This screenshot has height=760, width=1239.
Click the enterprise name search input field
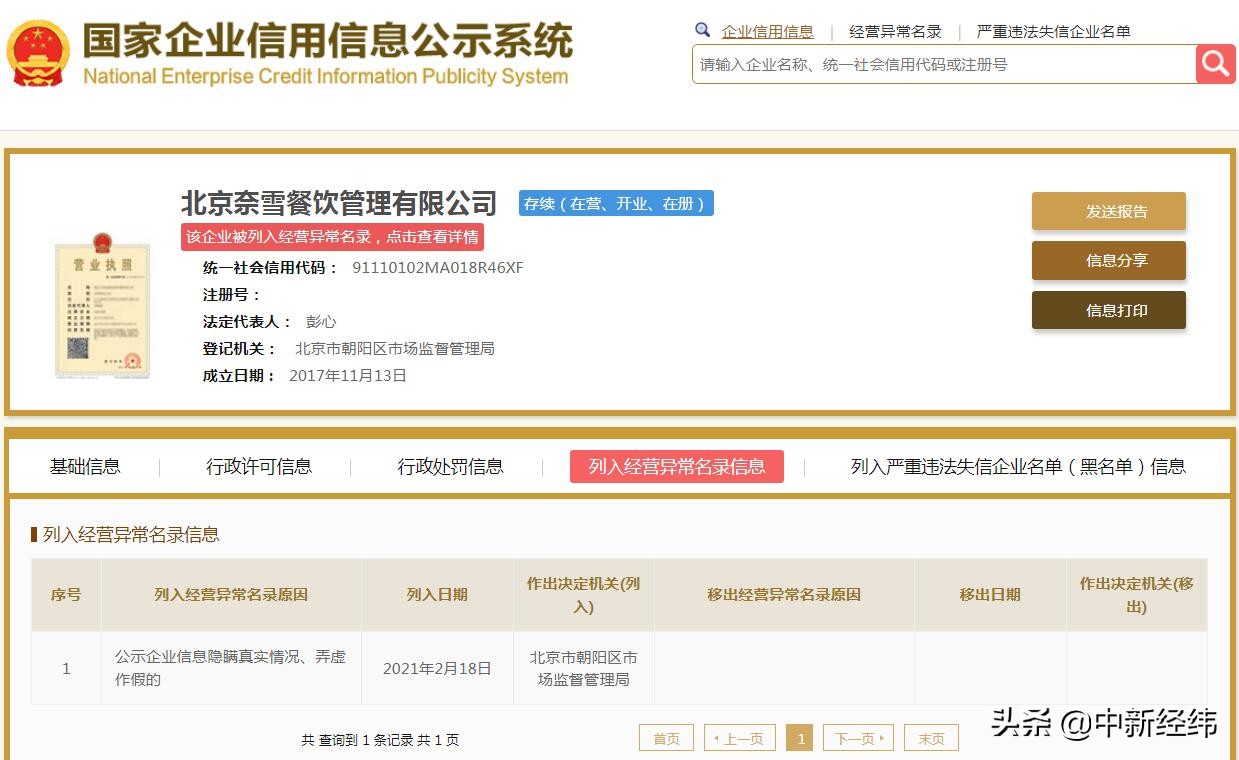(x=944, y=64)
